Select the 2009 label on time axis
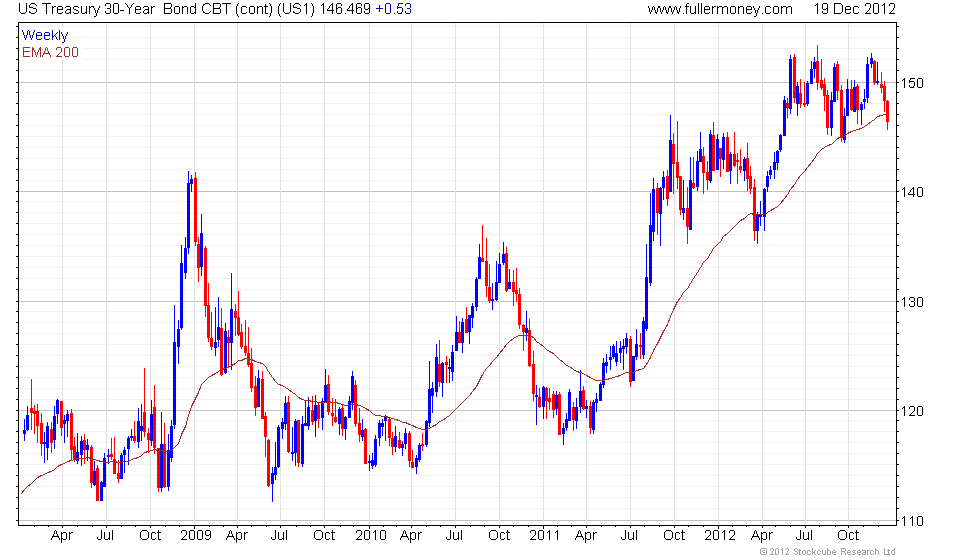Image resolution: width=980 pixels, height=560 pixels. click(x=196, y=536)
